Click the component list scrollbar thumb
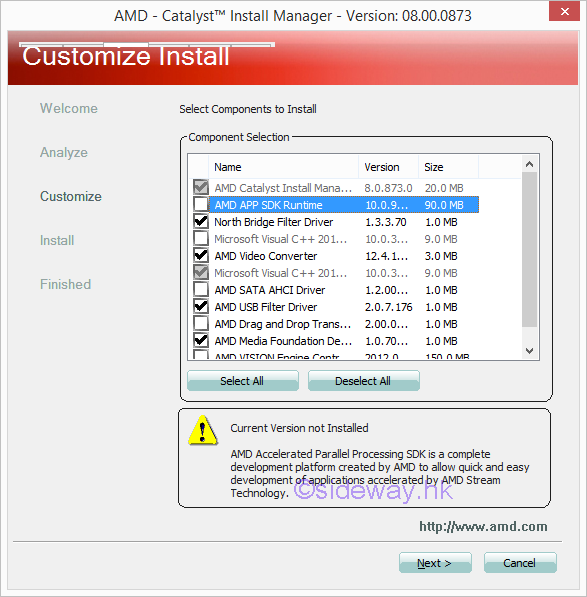 [529, 249]
